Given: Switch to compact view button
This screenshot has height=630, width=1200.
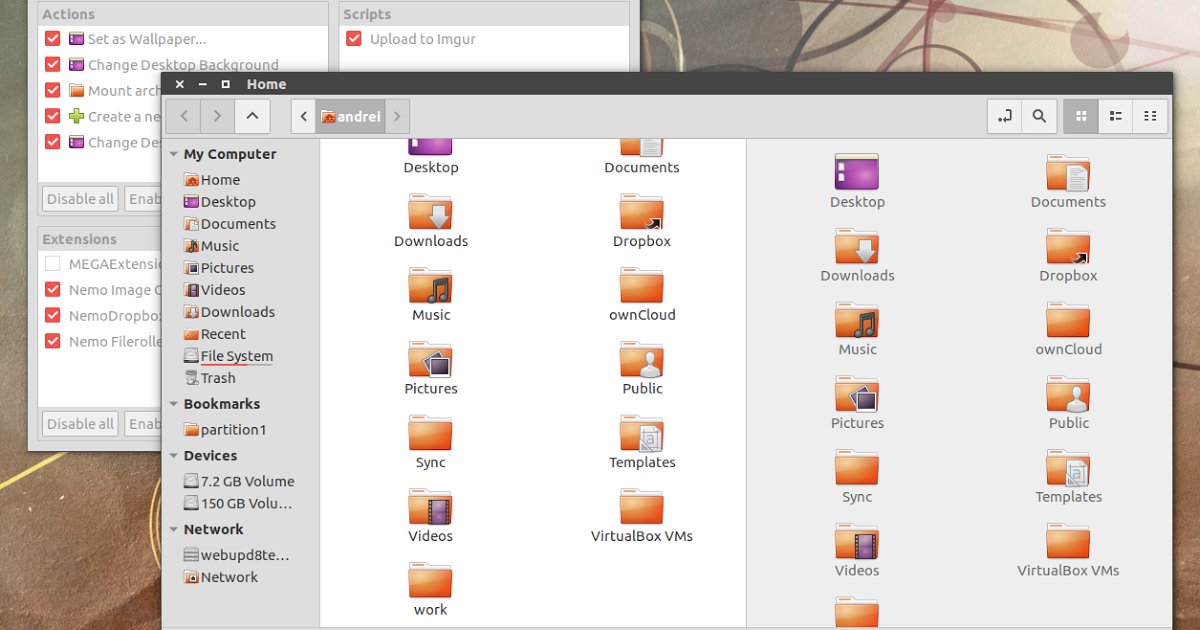Looking at the screenshot, I should (x=1150, y=116).
